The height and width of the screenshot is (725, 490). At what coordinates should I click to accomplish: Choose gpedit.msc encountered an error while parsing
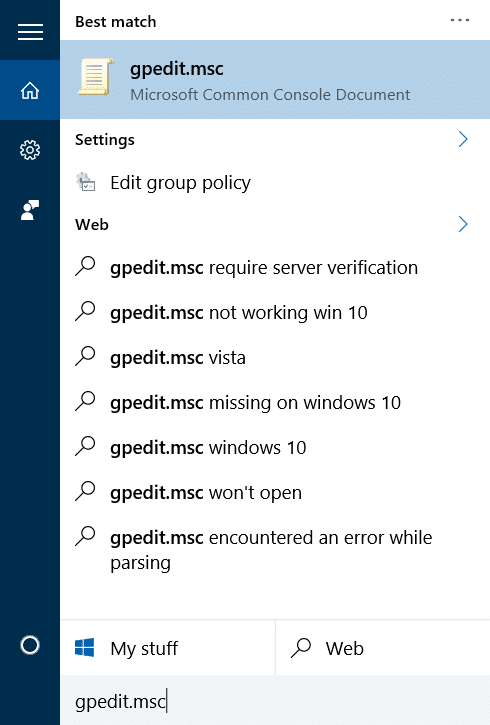coord(275,550)
